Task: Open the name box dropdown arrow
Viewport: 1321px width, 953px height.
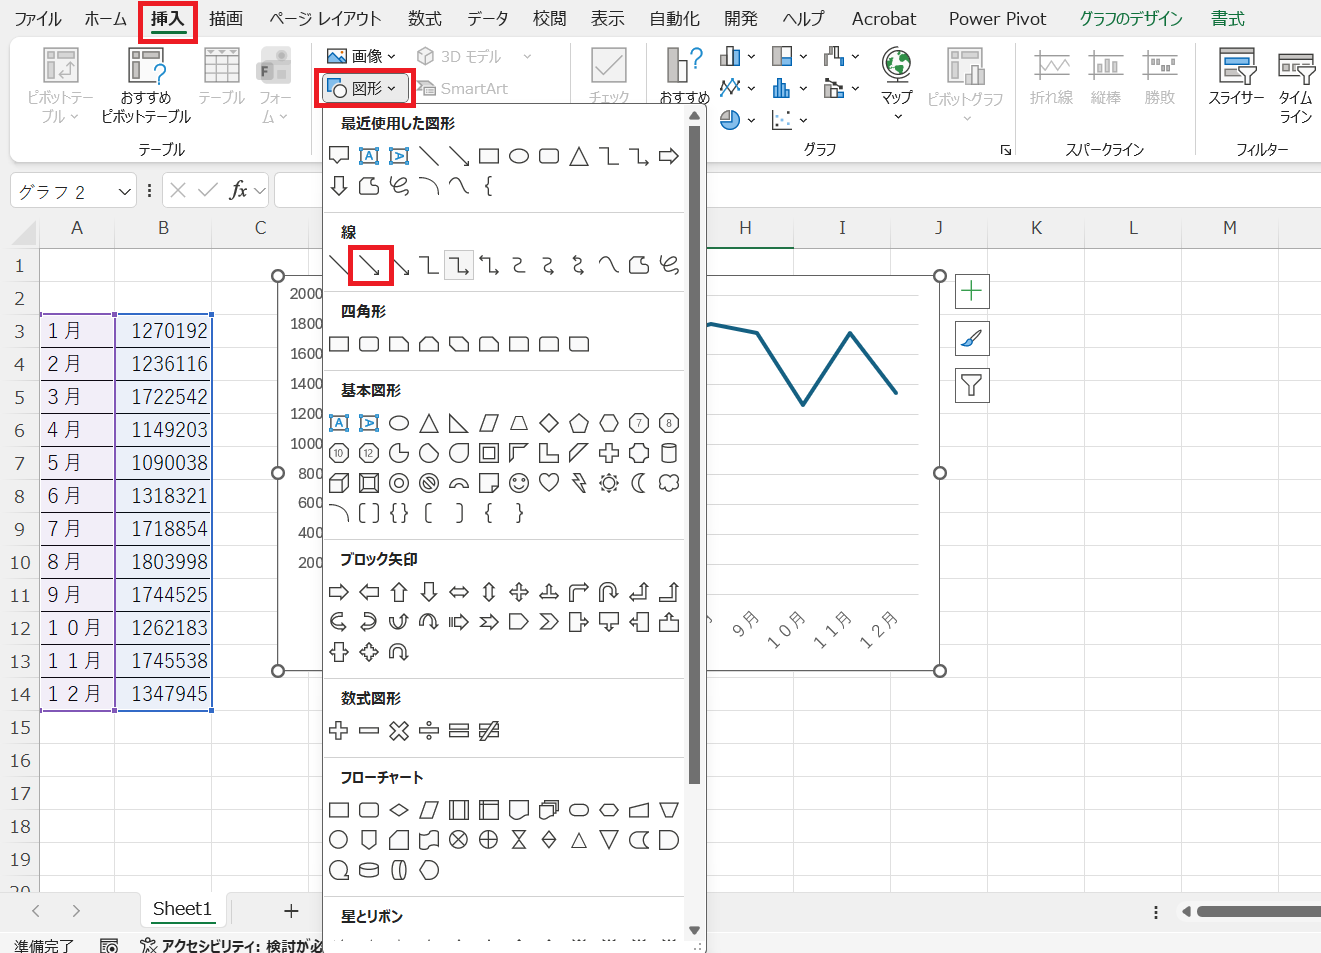Action: coord(125,191)
